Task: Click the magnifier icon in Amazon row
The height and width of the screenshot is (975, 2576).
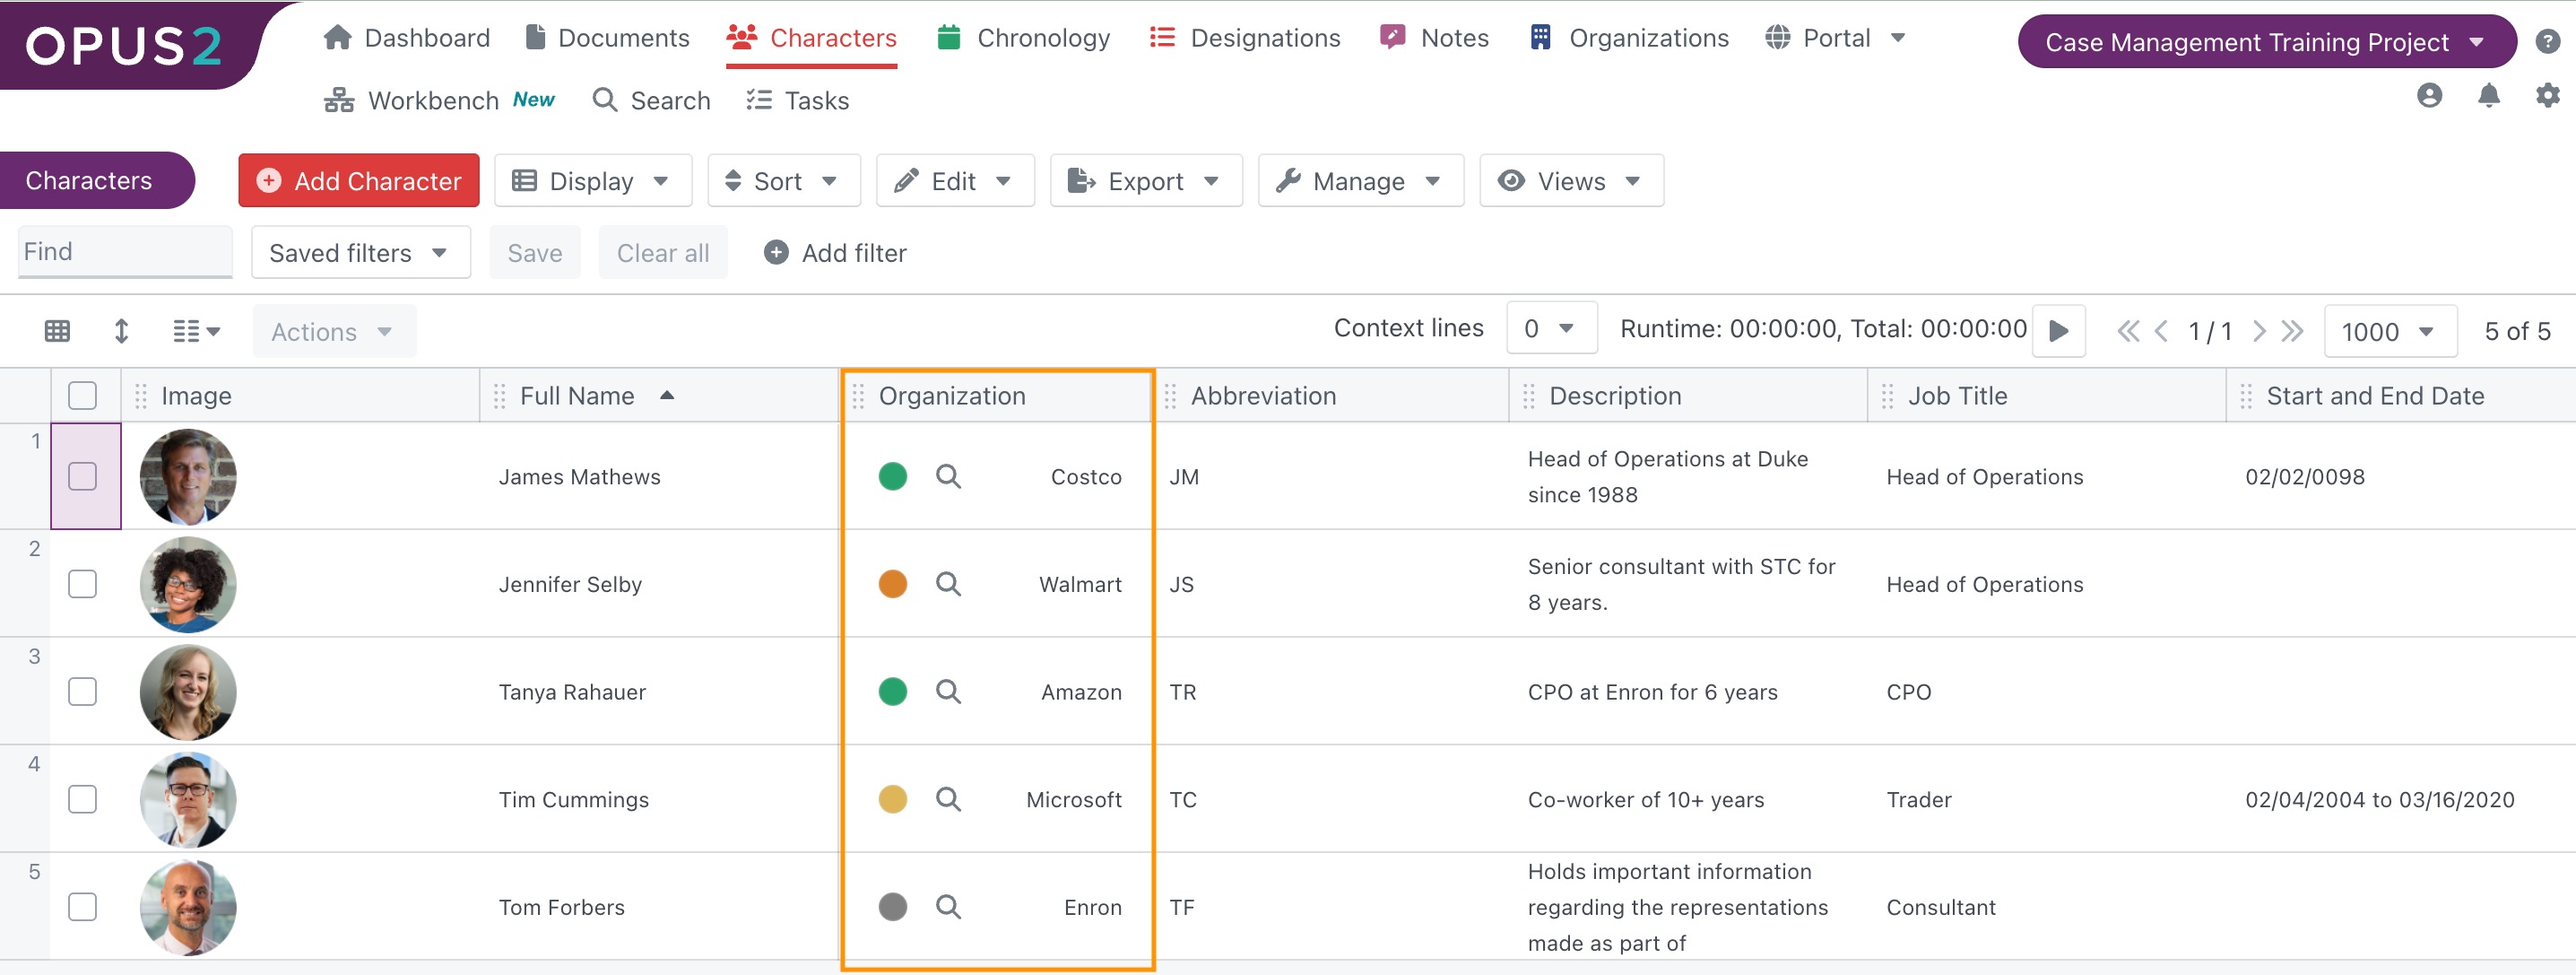Action: point(948,691)
